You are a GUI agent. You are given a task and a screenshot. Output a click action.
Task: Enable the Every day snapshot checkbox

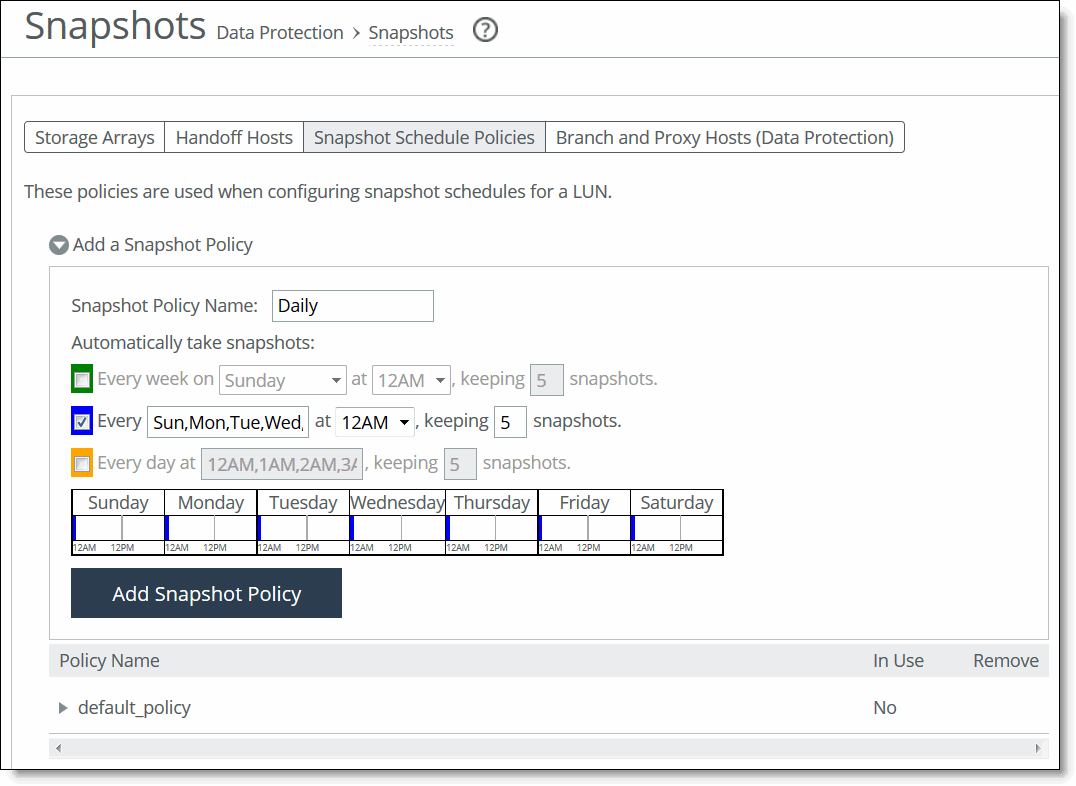(81, 462)
